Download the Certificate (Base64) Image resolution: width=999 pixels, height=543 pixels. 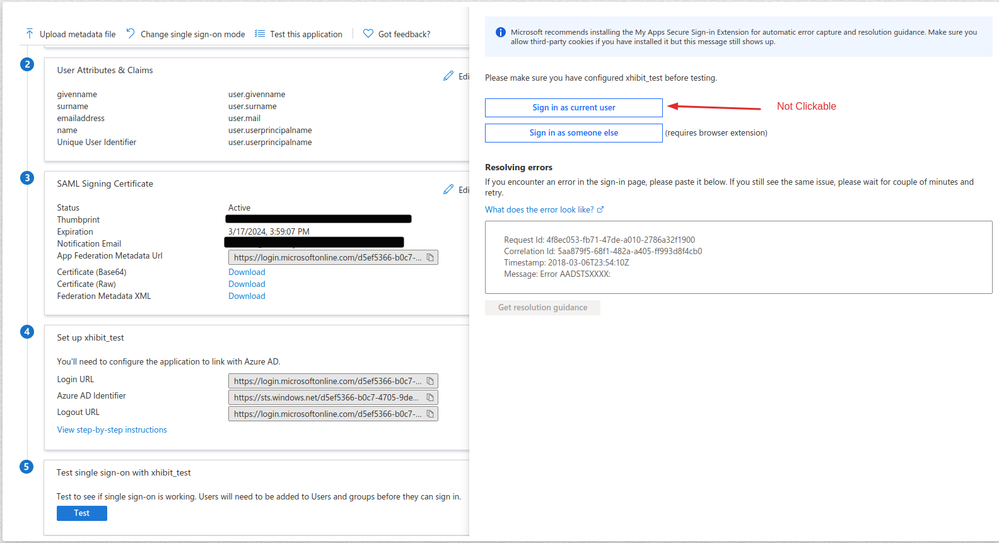pyautogui.click(x=247, y=272)
